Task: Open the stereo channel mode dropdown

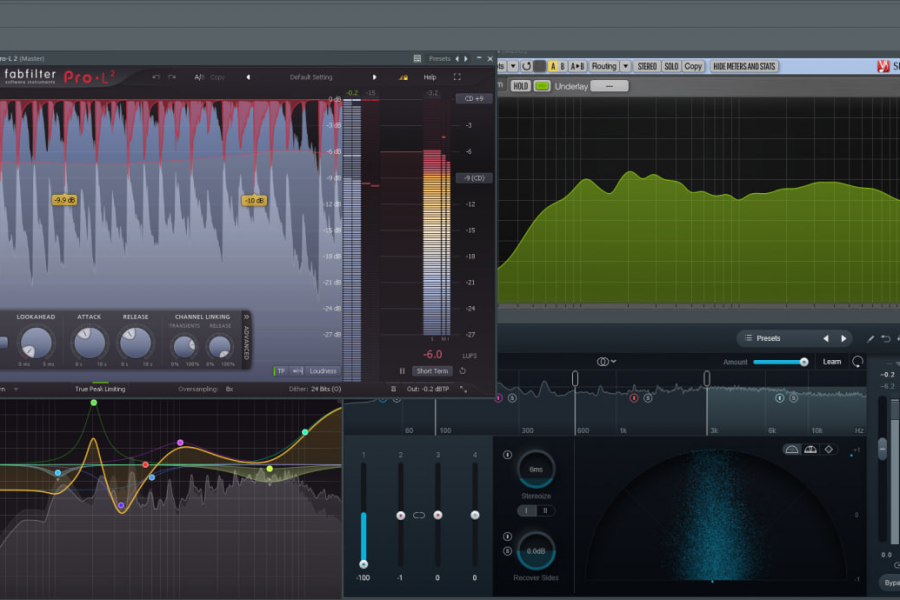Action: coord(606,361)
